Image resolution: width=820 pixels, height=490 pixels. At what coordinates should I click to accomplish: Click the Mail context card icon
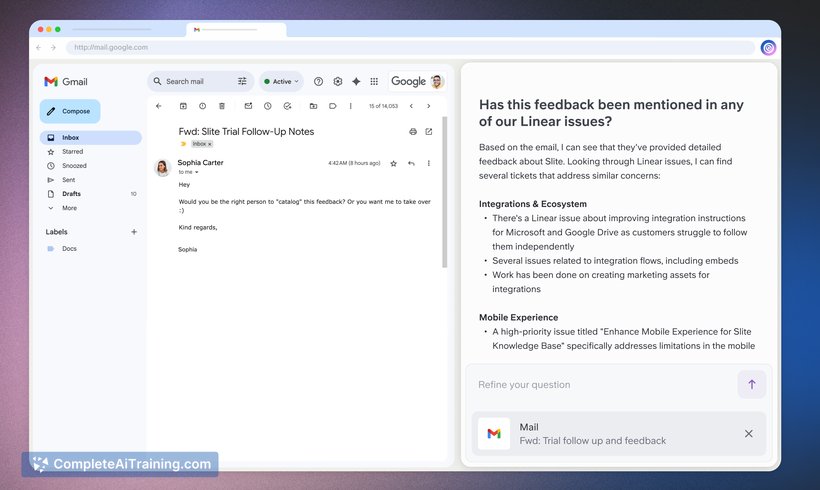(494, 434)
